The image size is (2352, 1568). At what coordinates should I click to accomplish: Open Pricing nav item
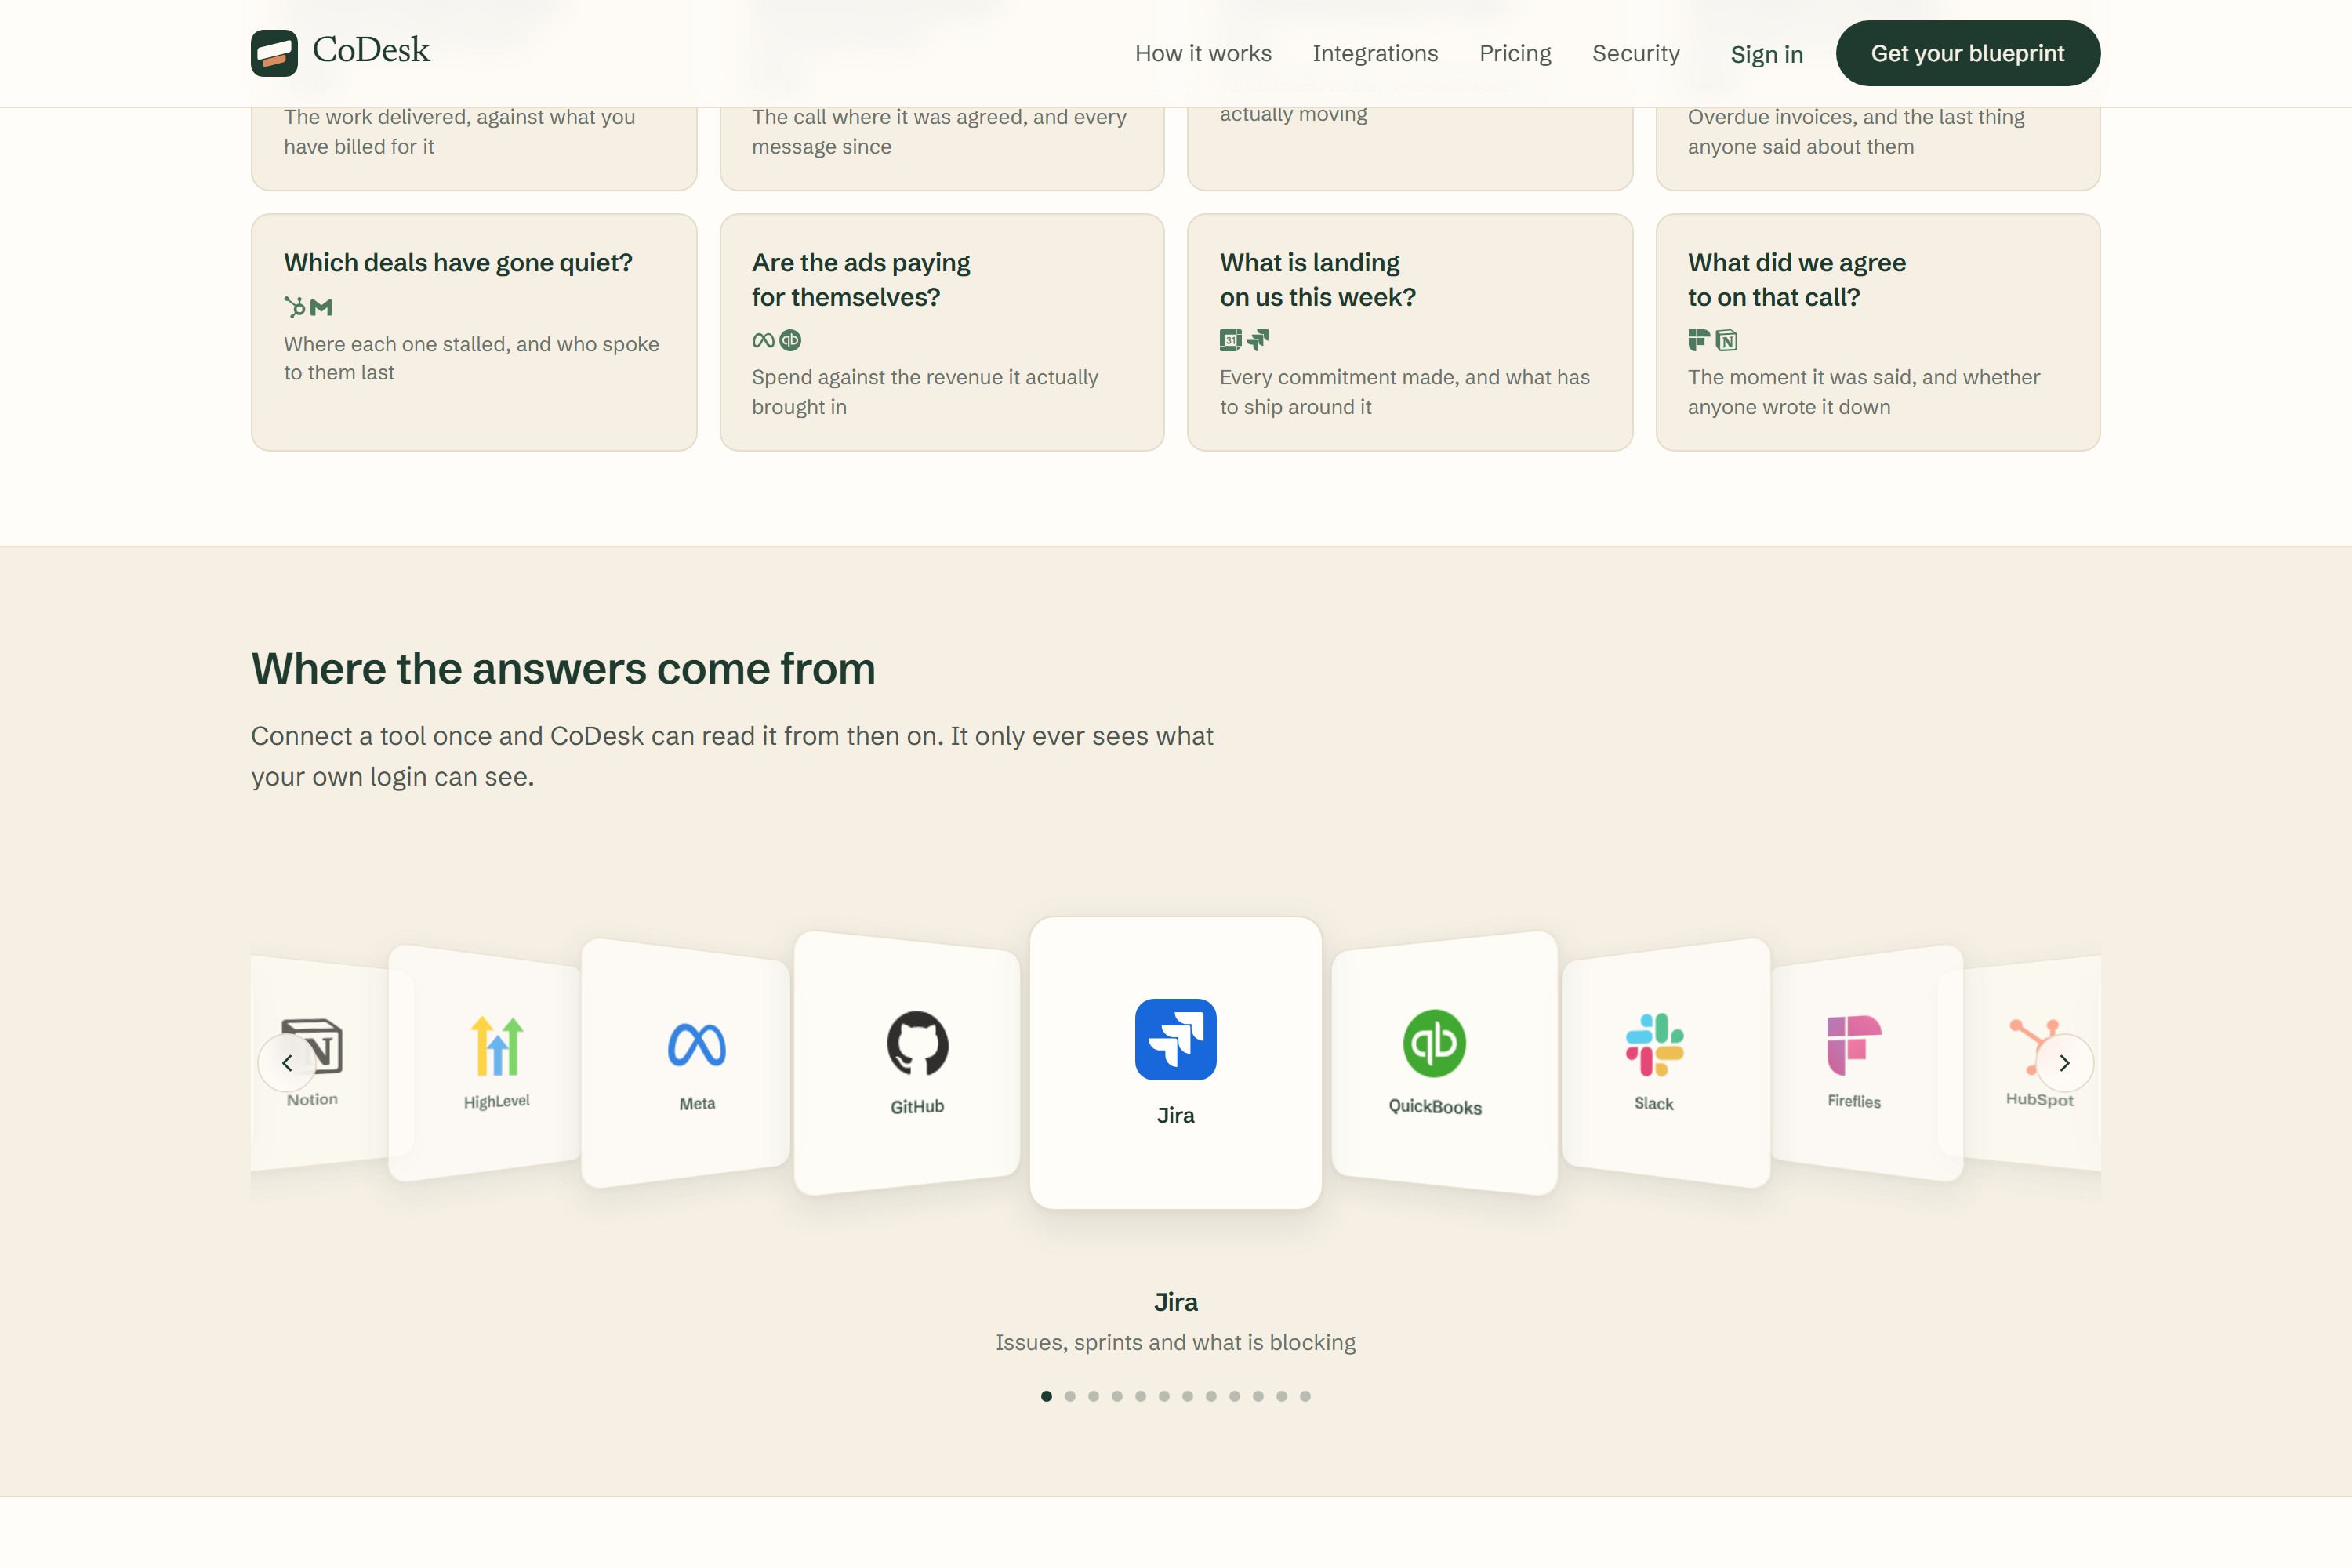point(1515,53)
